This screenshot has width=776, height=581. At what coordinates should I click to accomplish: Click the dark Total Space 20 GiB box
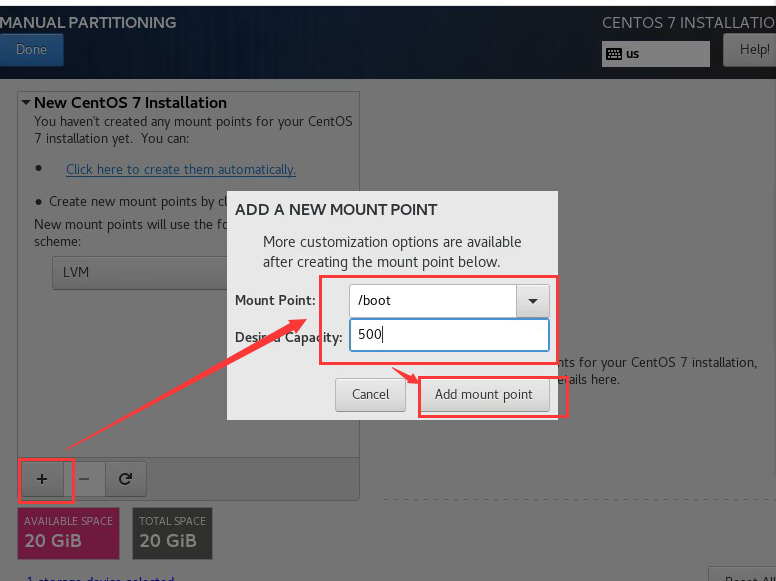[x=172, y=533]
